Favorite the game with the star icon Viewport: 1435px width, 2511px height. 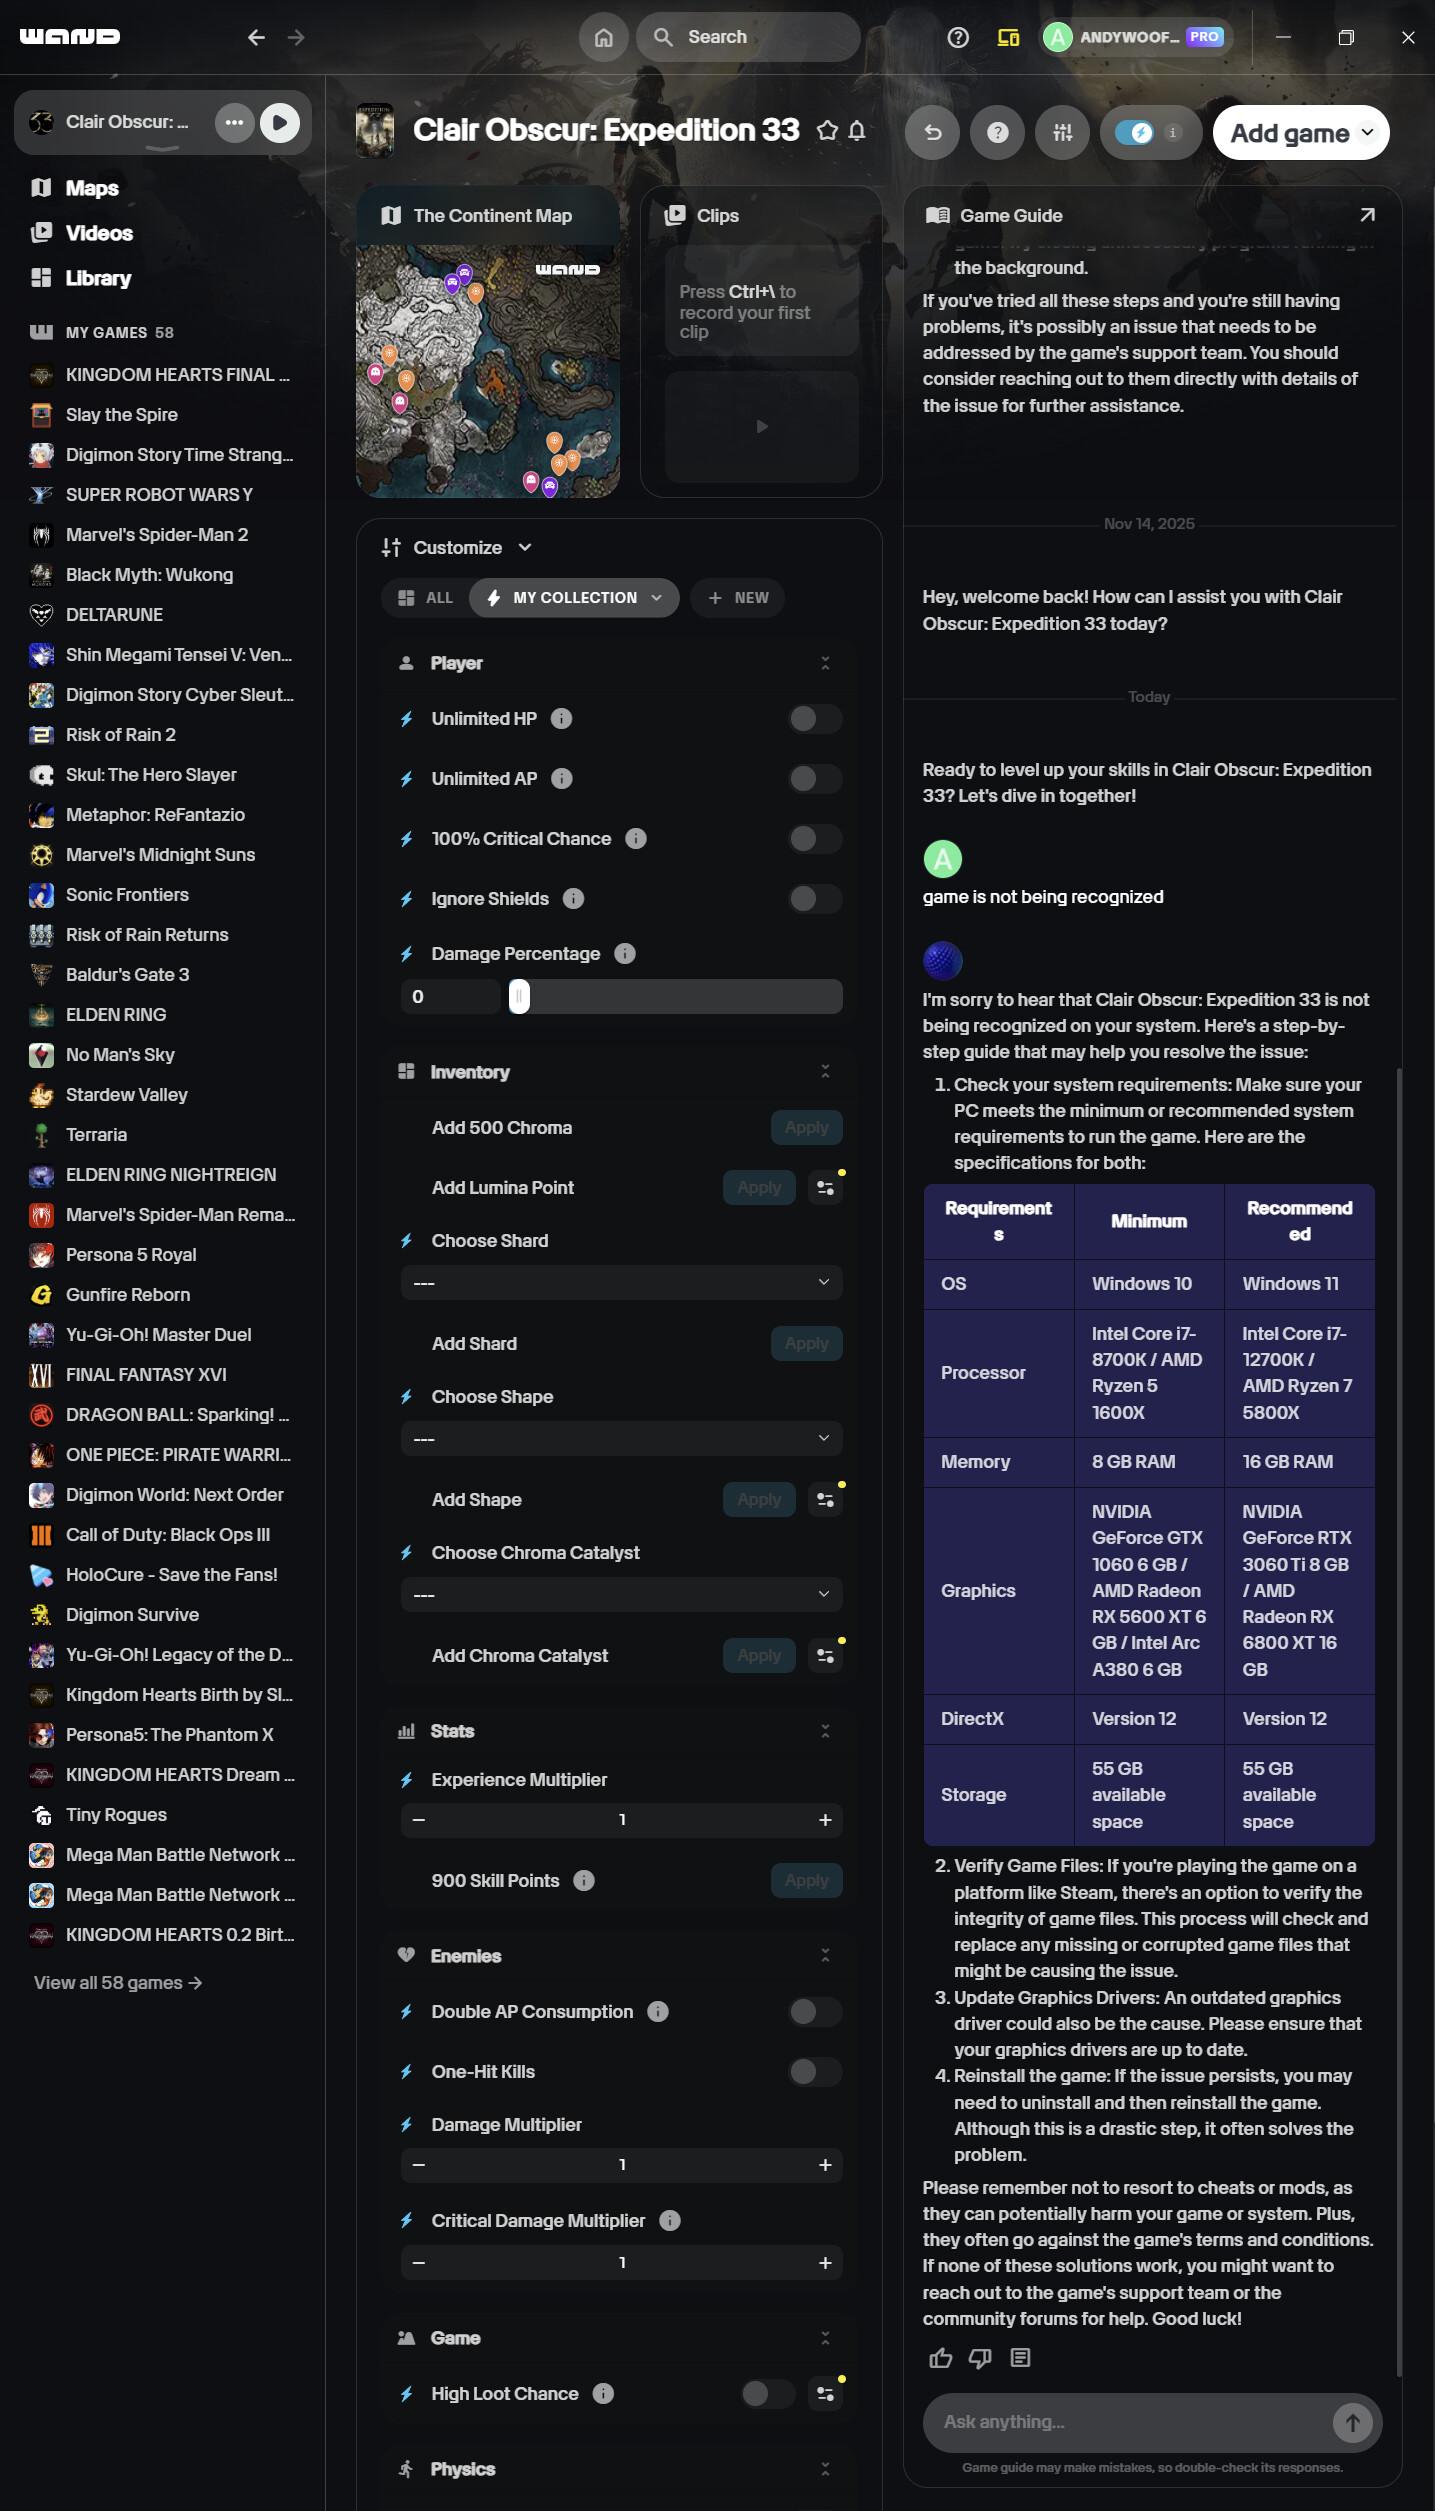827,131
